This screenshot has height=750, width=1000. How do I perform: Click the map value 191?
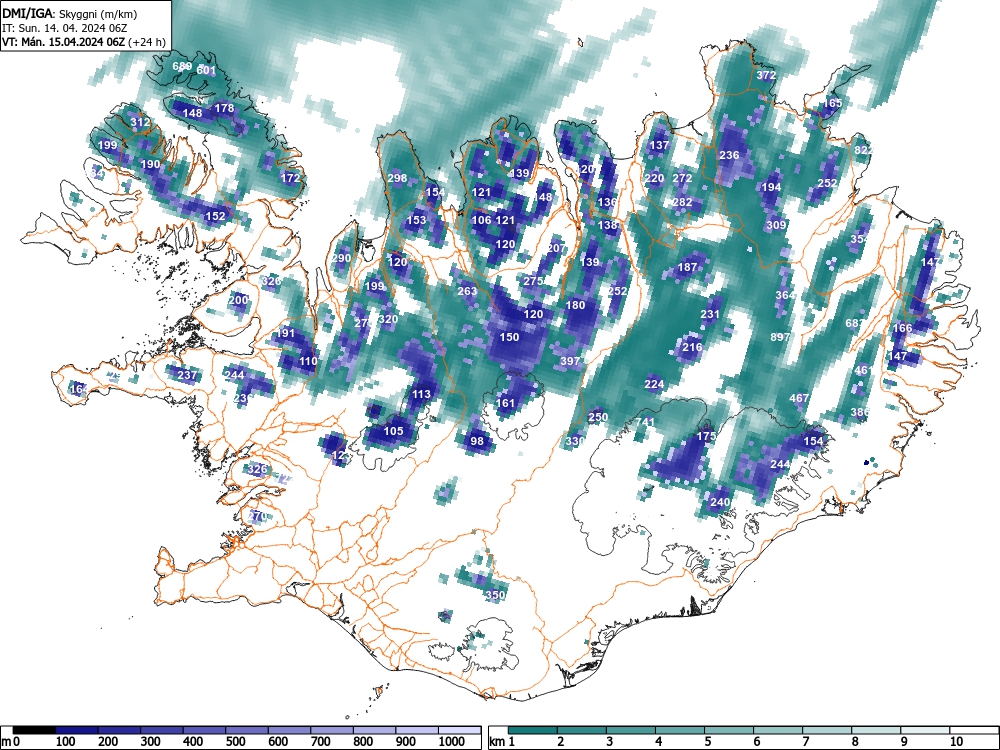285,333
